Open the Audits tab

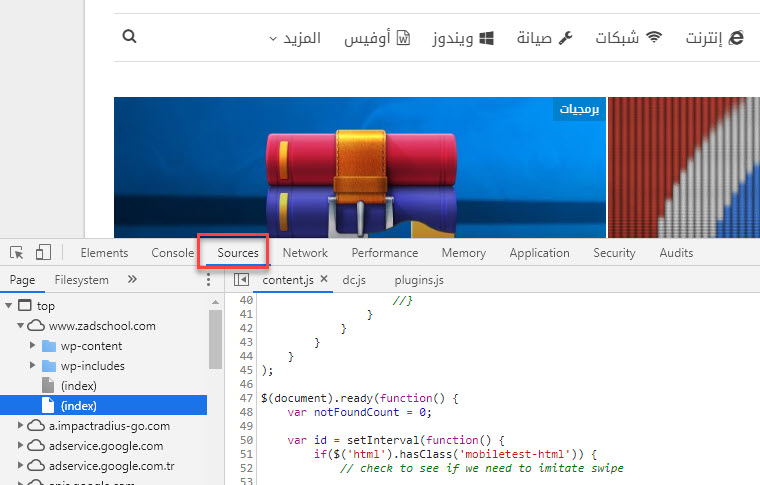point(676,252)
